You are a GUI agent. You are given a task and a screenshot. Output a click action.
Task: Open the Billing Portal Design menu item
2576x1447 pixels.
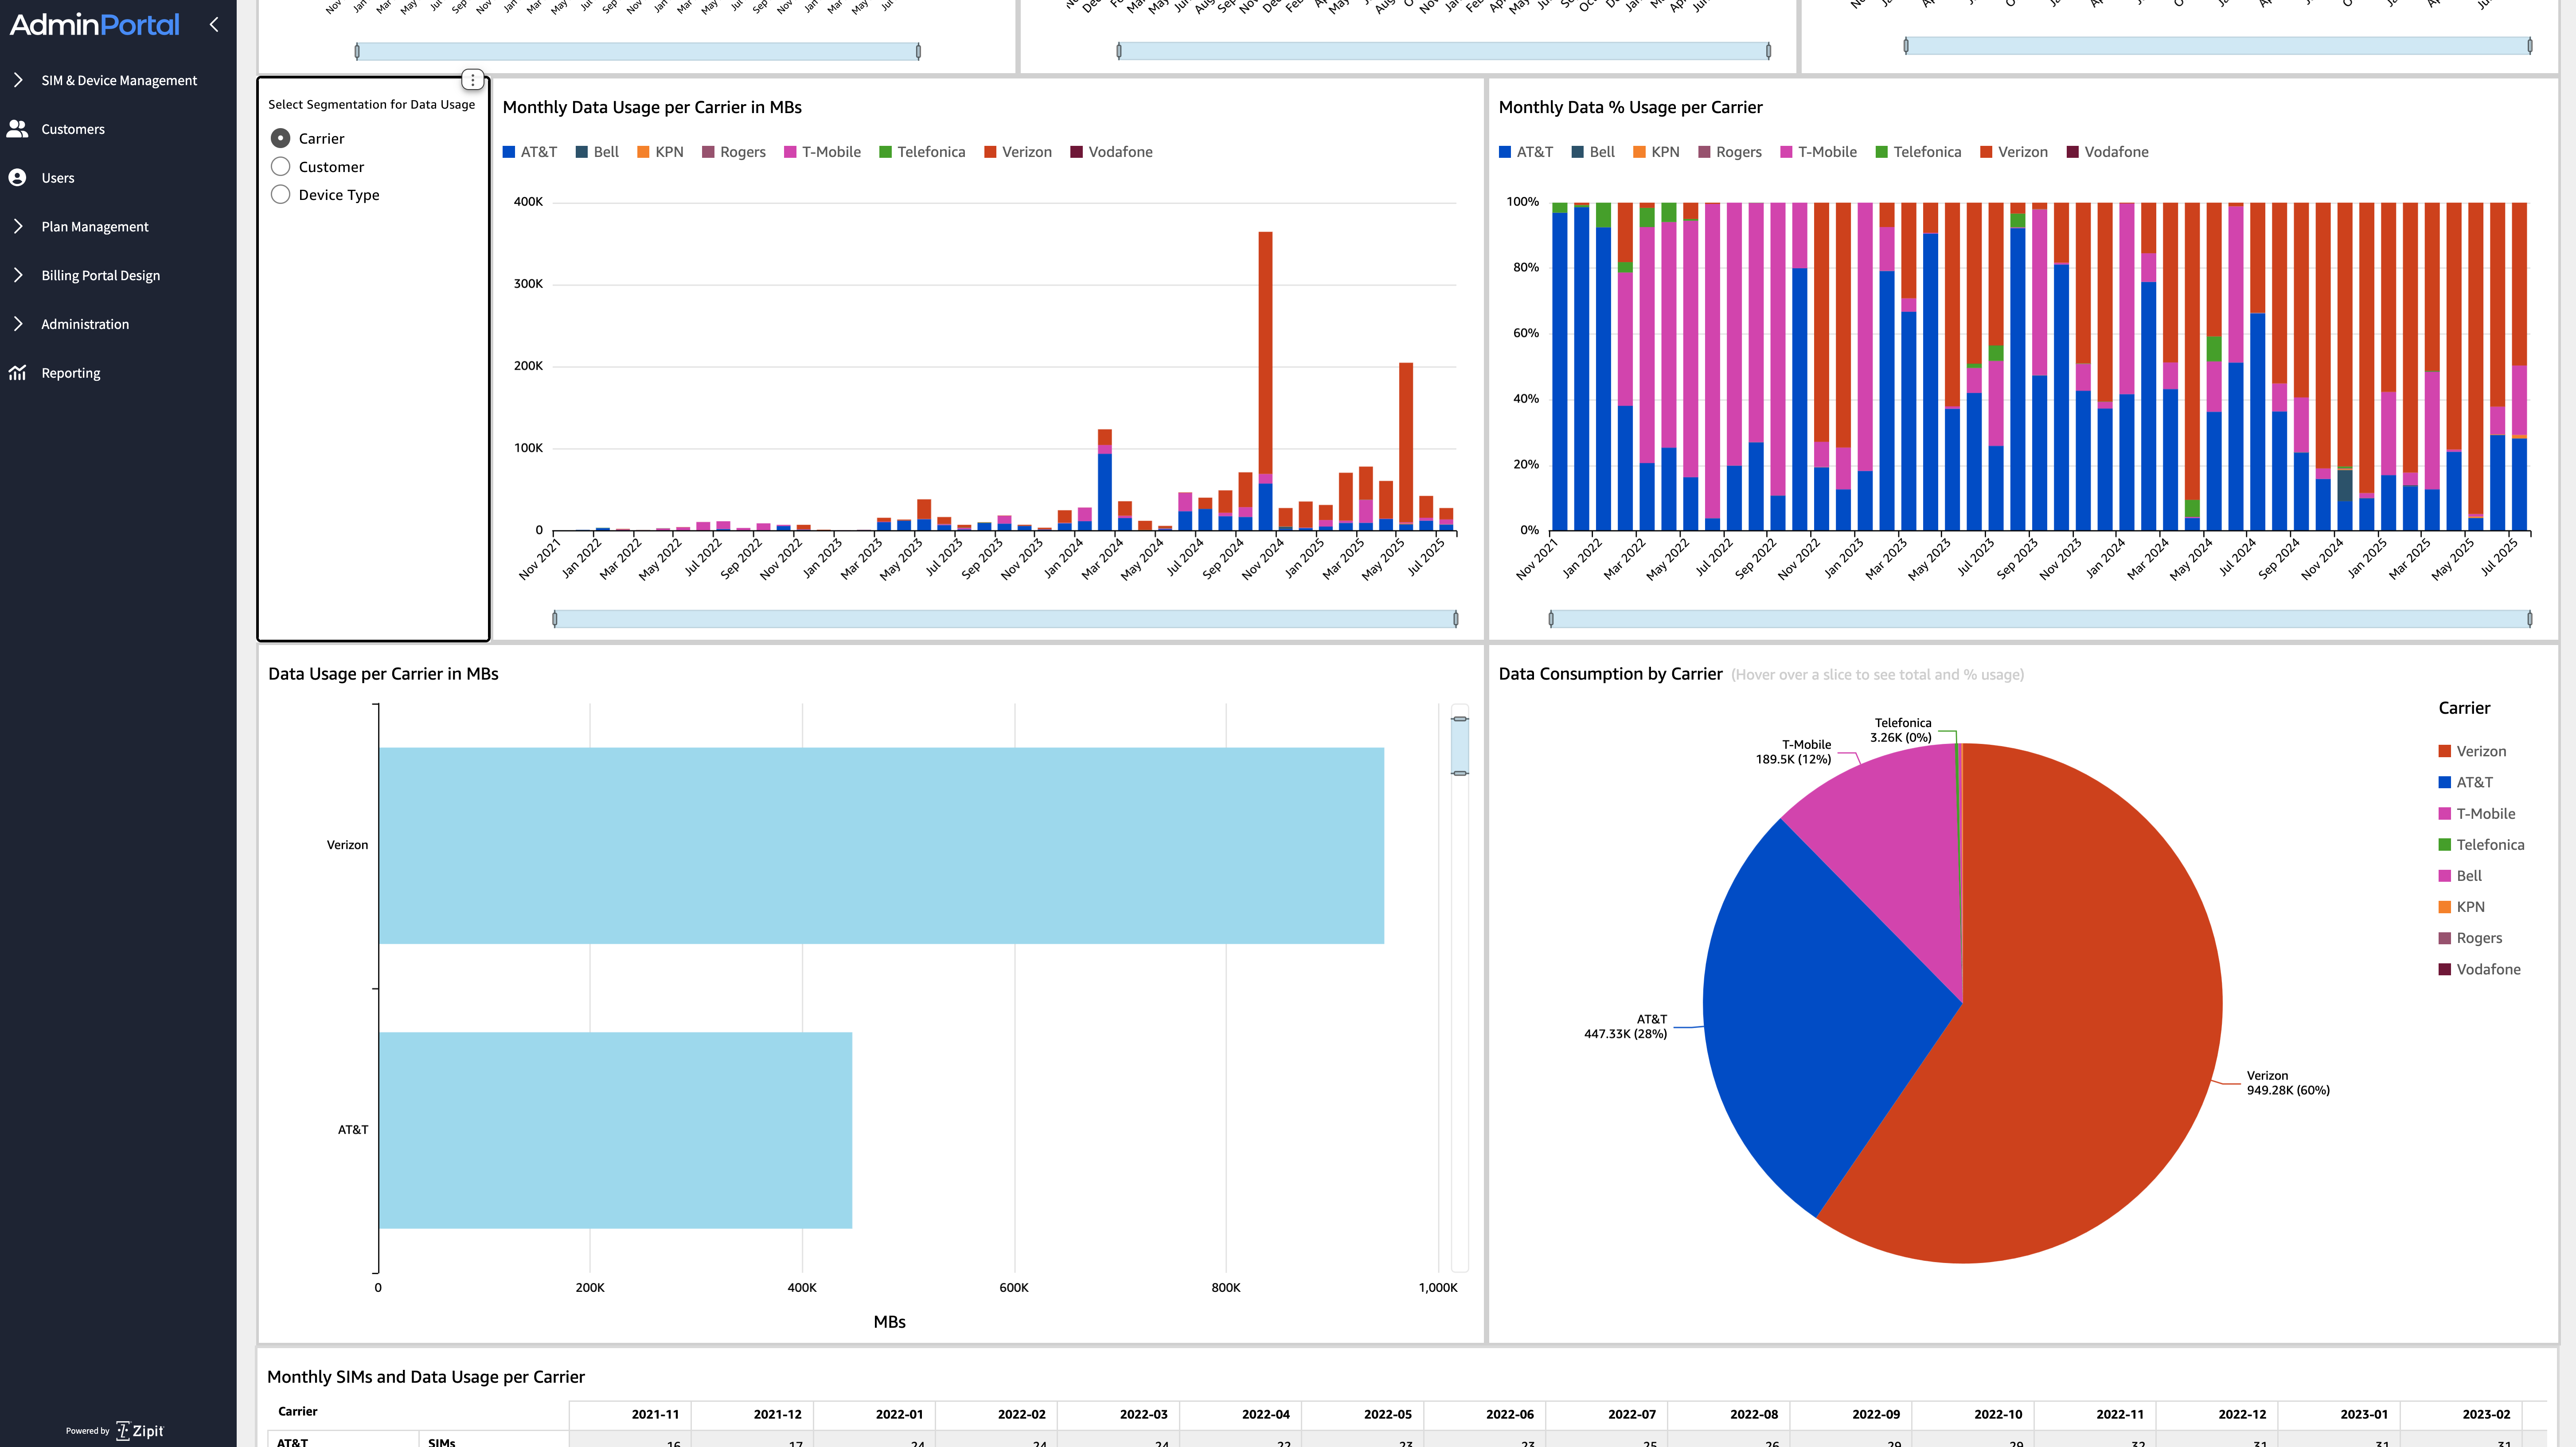(x=100, y=274)
